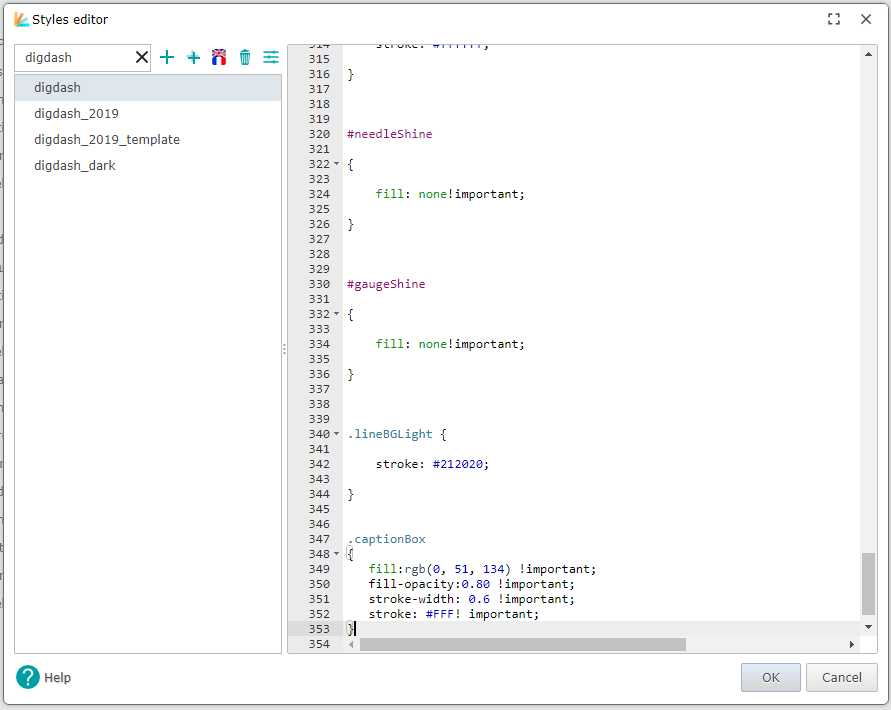
Task: Click the .captionBox selector text
Action: click(x=386, y=539)
